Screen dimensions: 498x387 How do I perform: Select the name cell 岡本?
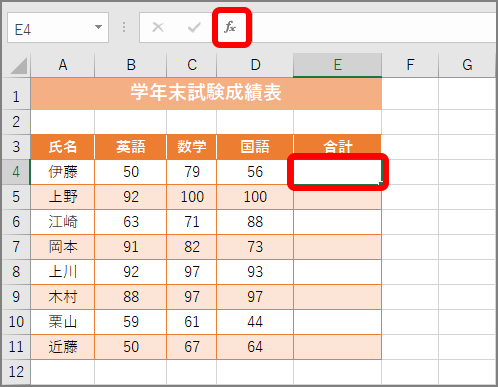click(x=63, y=247)
